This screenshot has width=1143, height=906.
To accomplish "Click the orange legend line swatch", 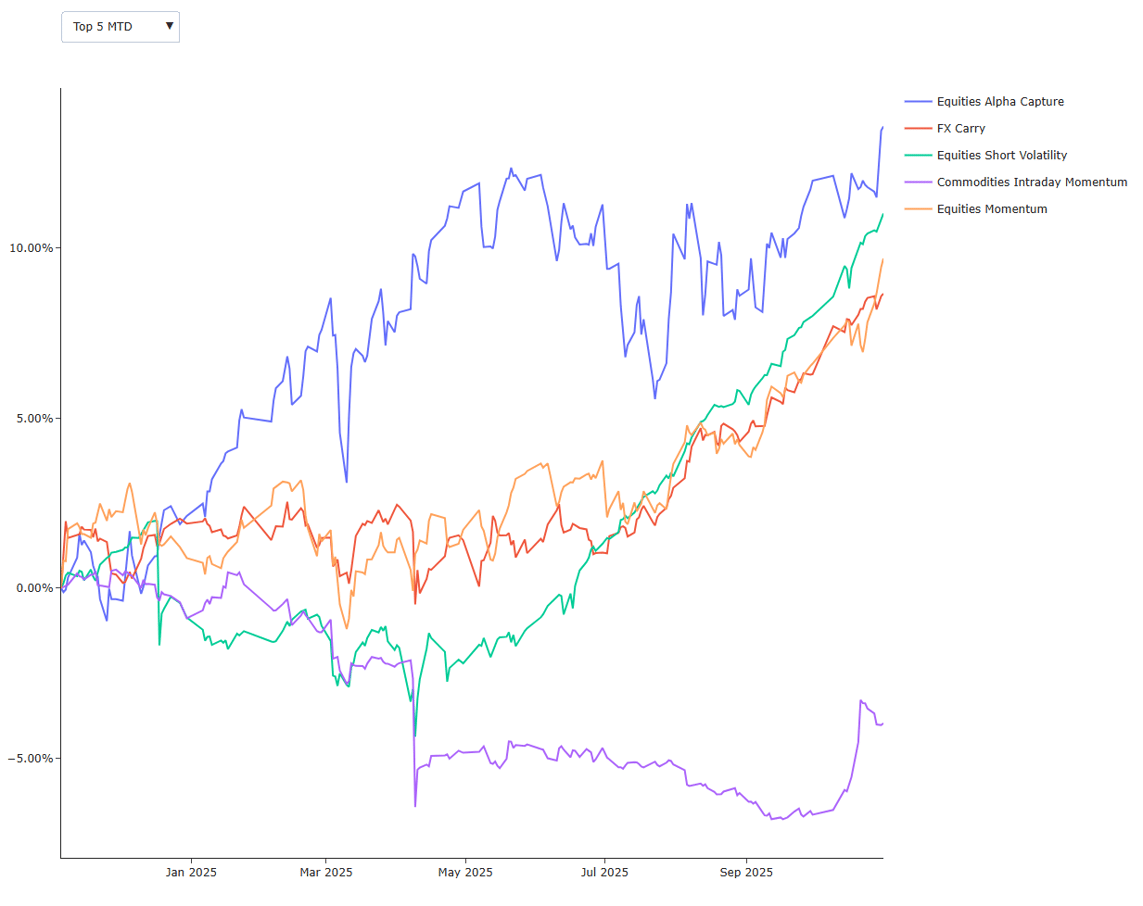I will click(918, 209).
